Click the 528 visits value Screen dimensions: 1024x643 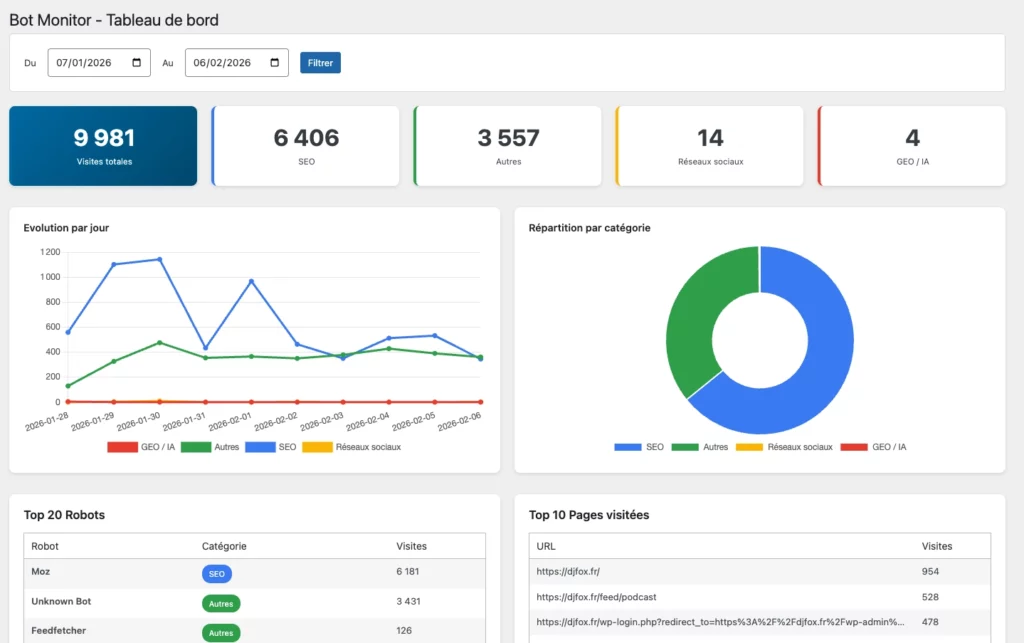coord(931,597)
